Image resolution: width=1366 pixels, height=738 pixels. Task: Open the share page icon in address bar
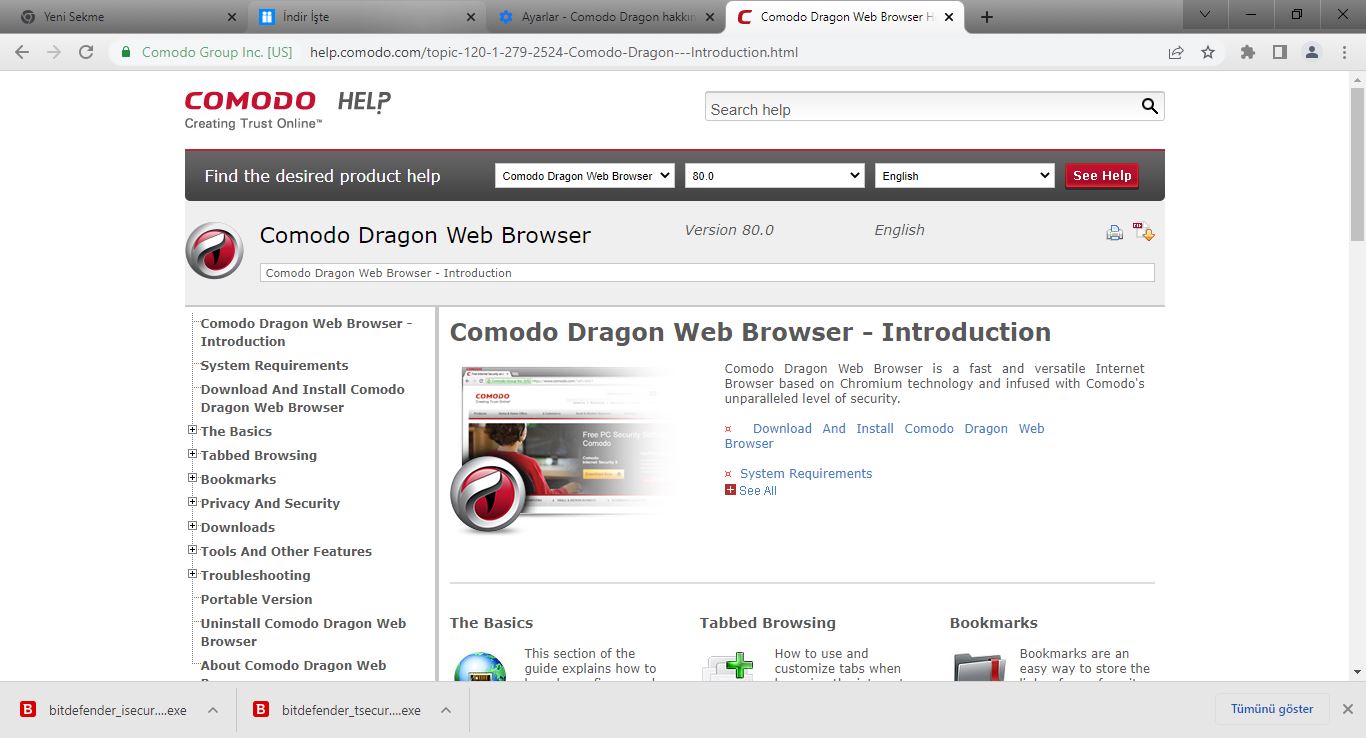[1176, 52]
